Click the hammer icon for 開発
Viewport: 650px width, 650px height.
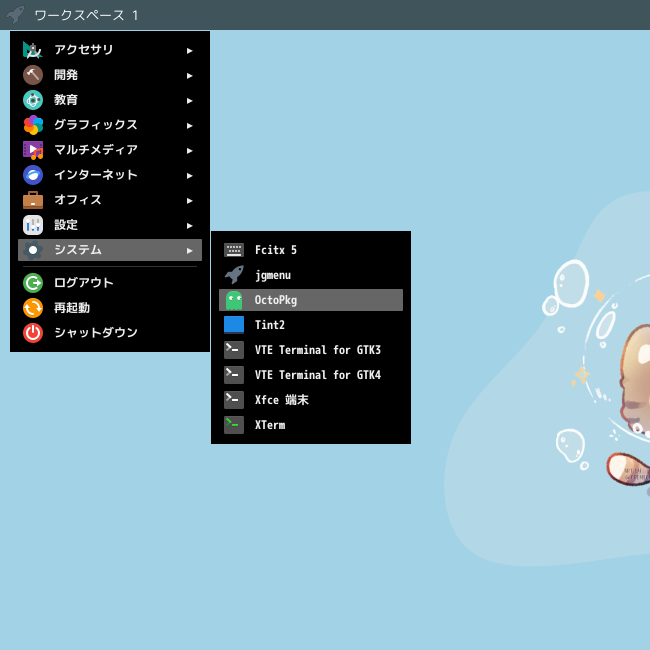33,75
